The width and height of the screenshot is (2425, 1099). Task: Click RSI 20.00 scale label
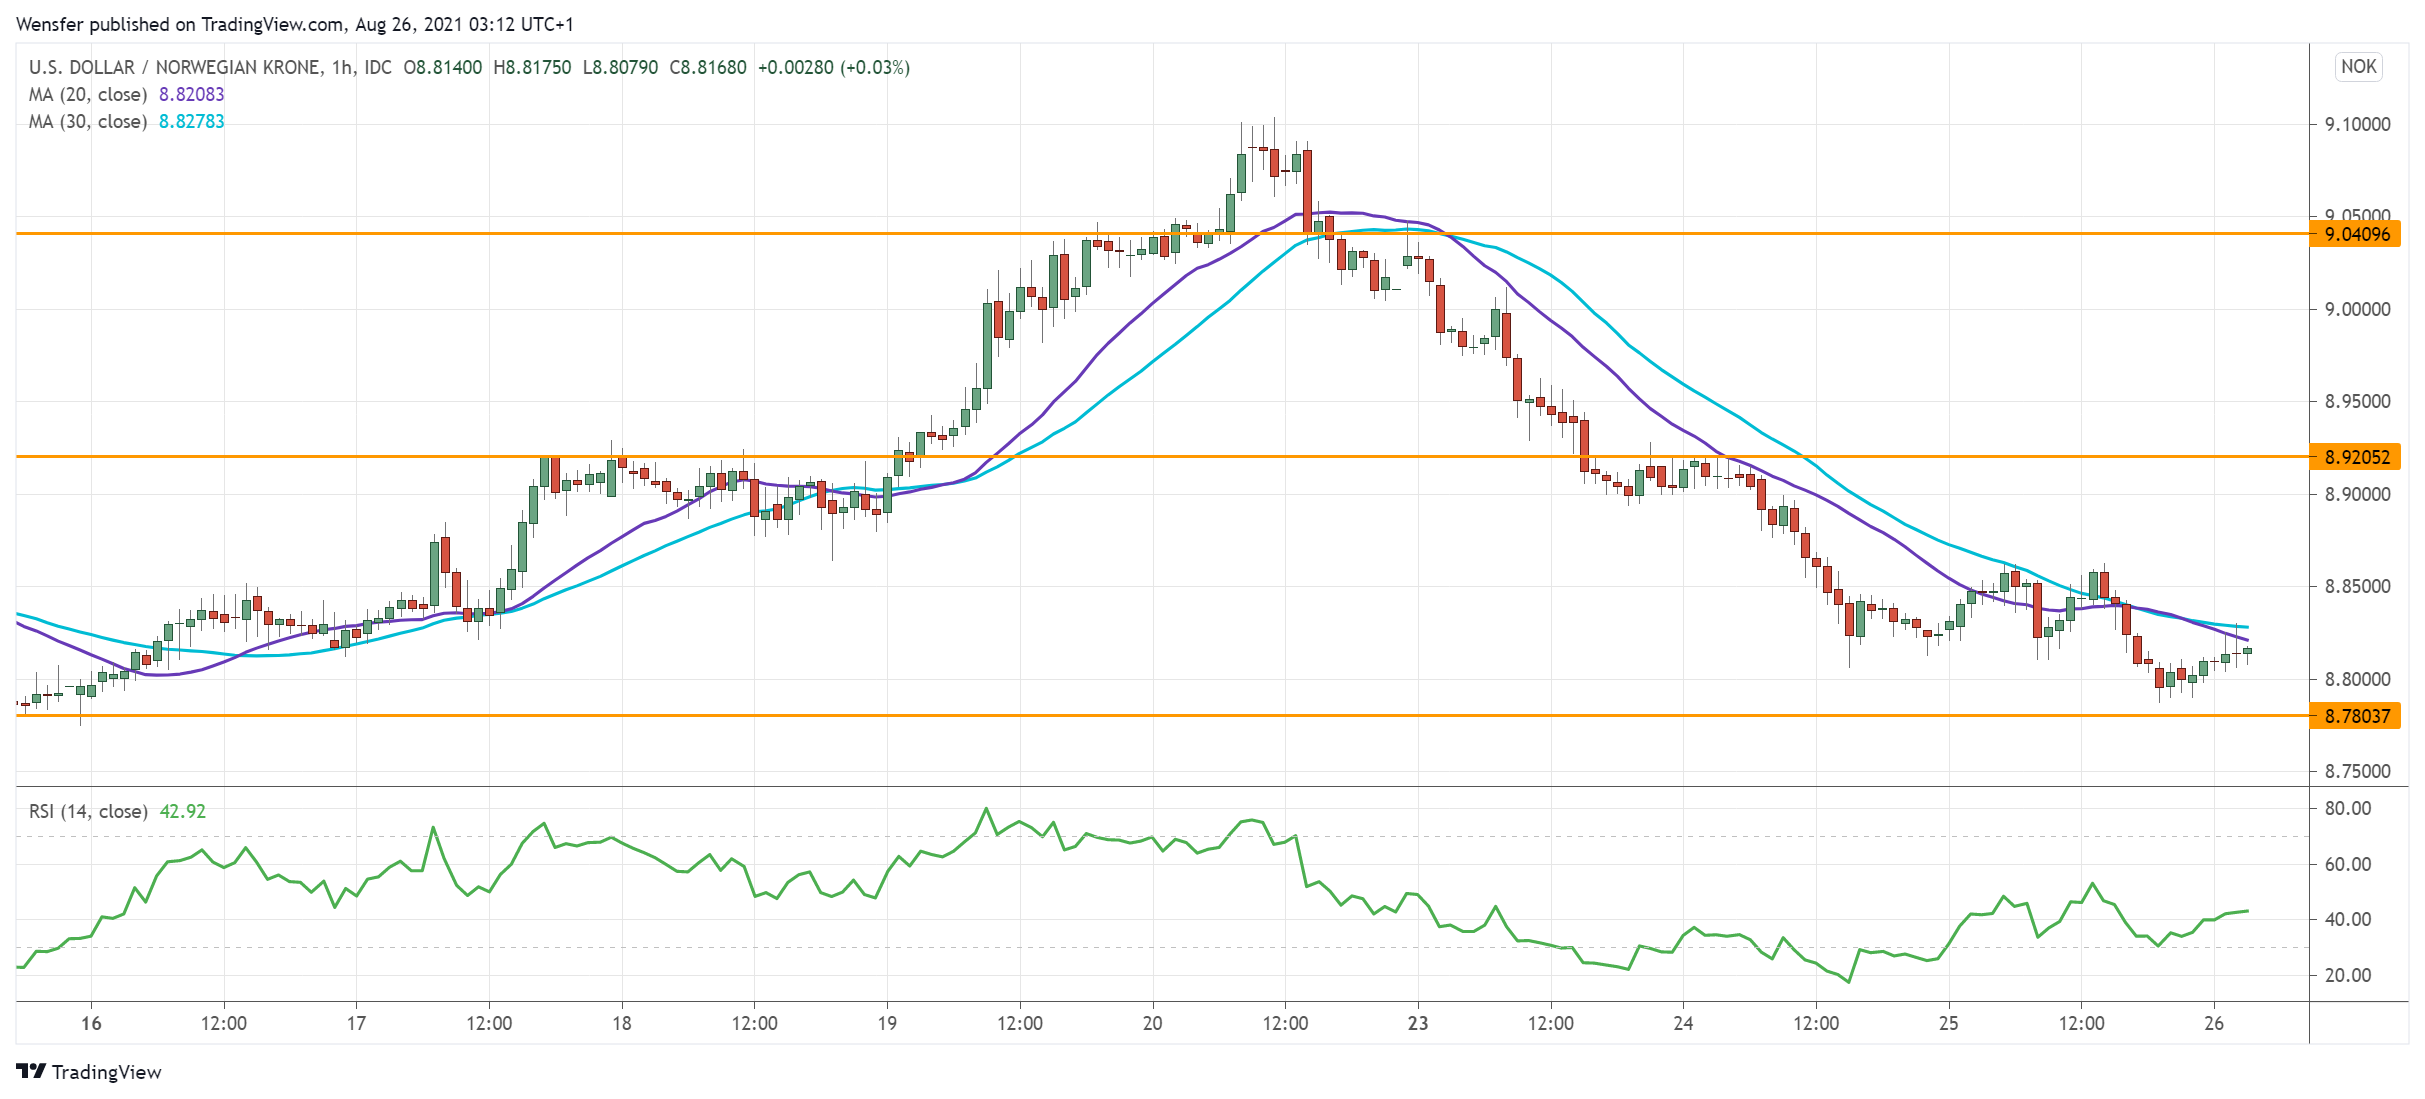click(x=2347, y=976)
